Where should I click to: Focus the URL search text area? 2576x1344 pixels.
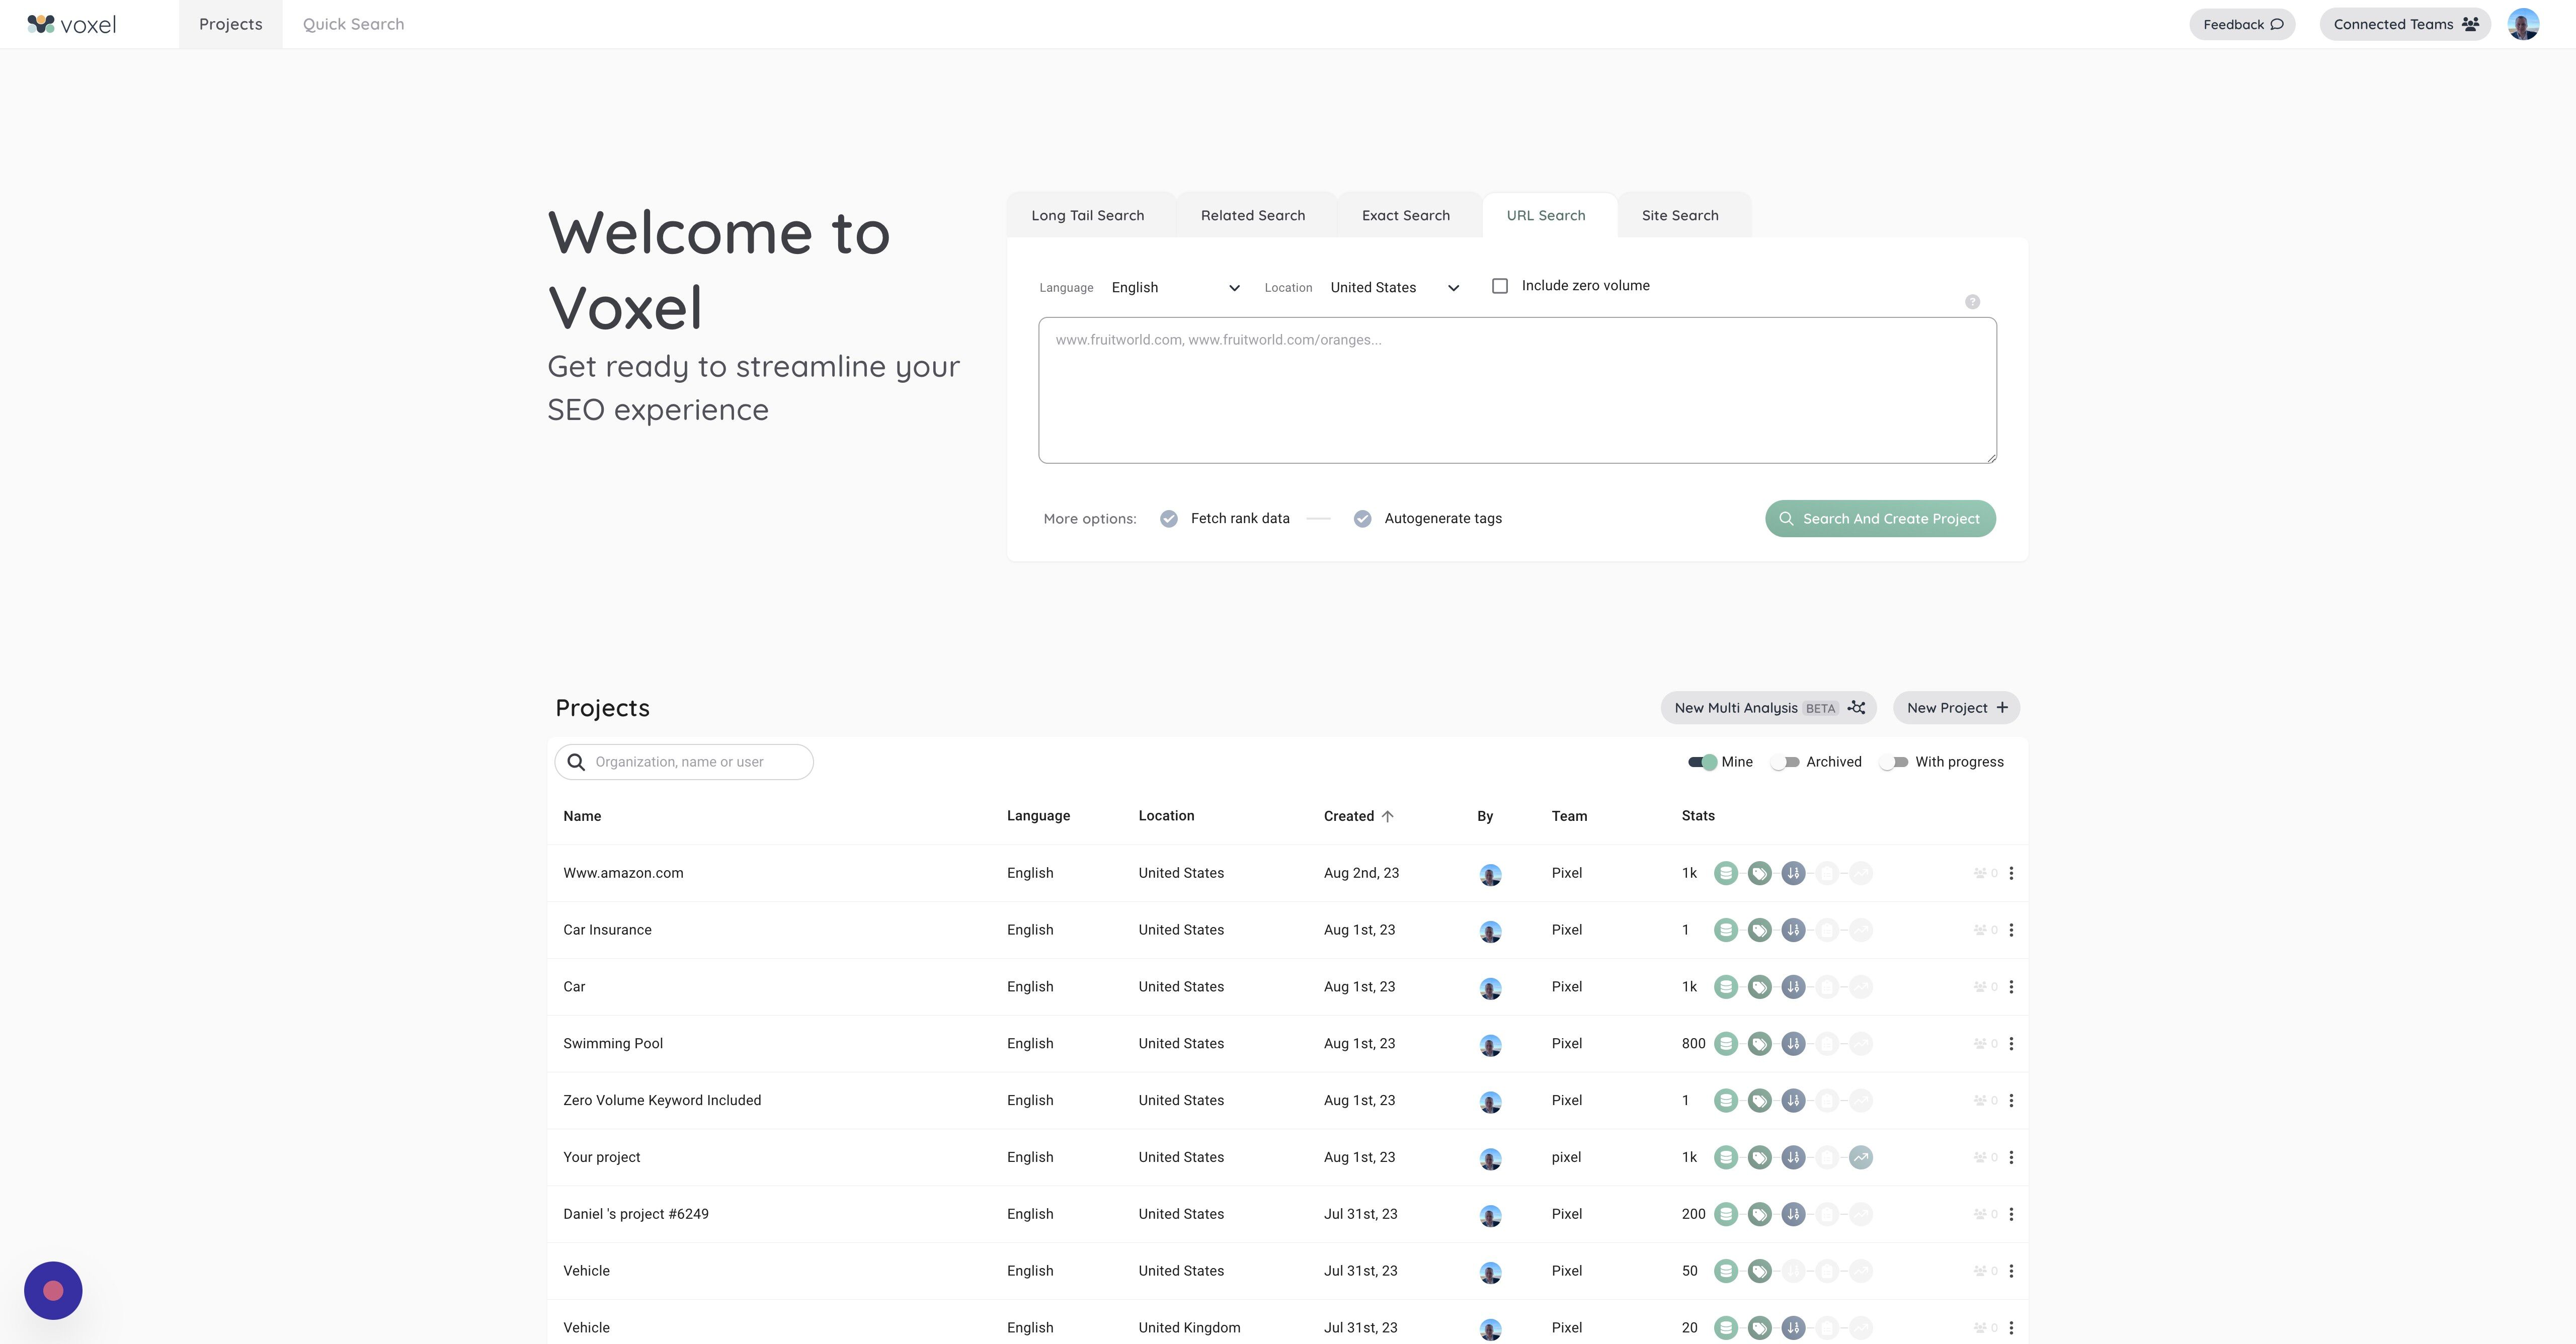point(1517,390)
